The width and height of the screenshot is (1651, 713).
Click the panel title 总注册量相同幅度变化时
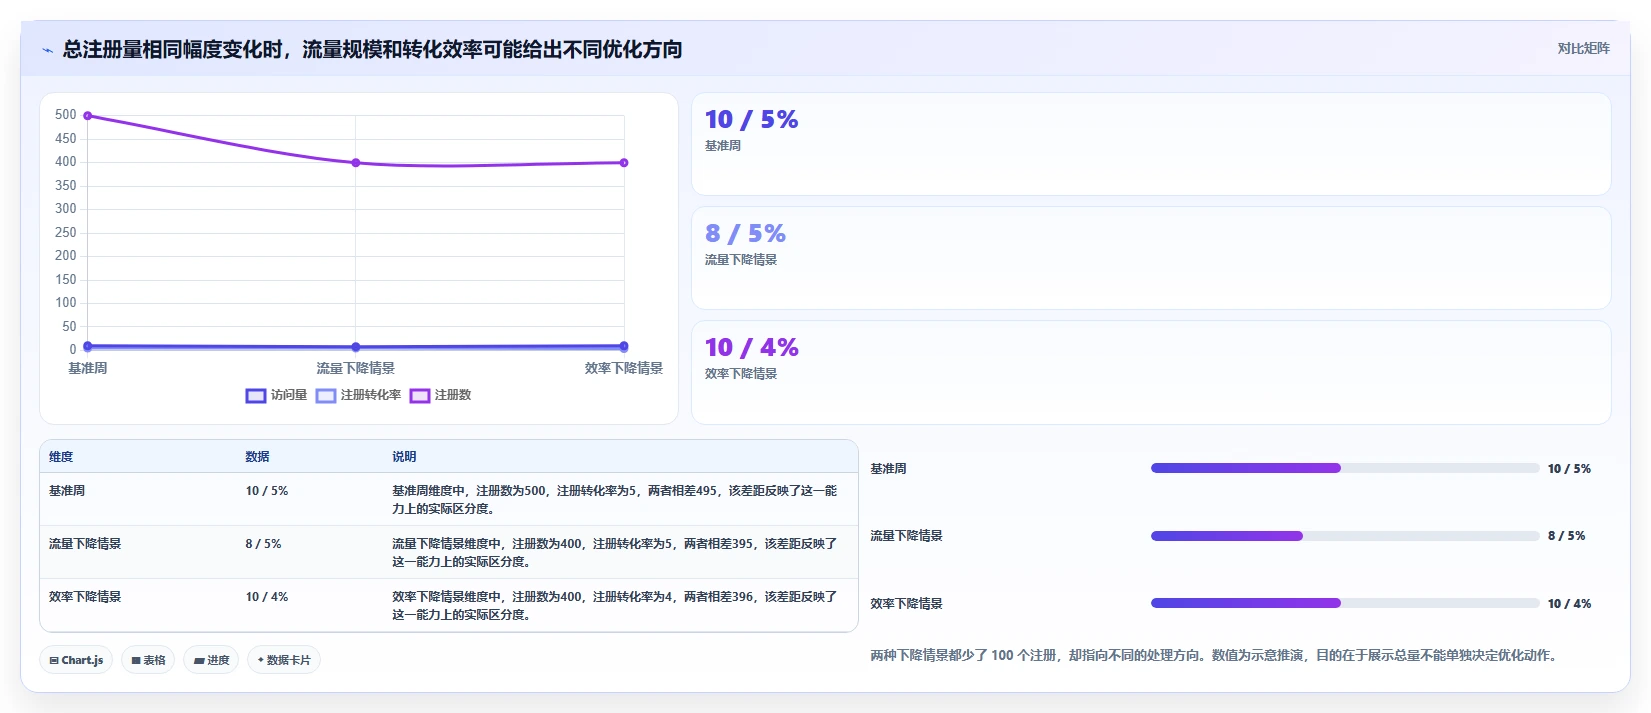coord(372,50)
